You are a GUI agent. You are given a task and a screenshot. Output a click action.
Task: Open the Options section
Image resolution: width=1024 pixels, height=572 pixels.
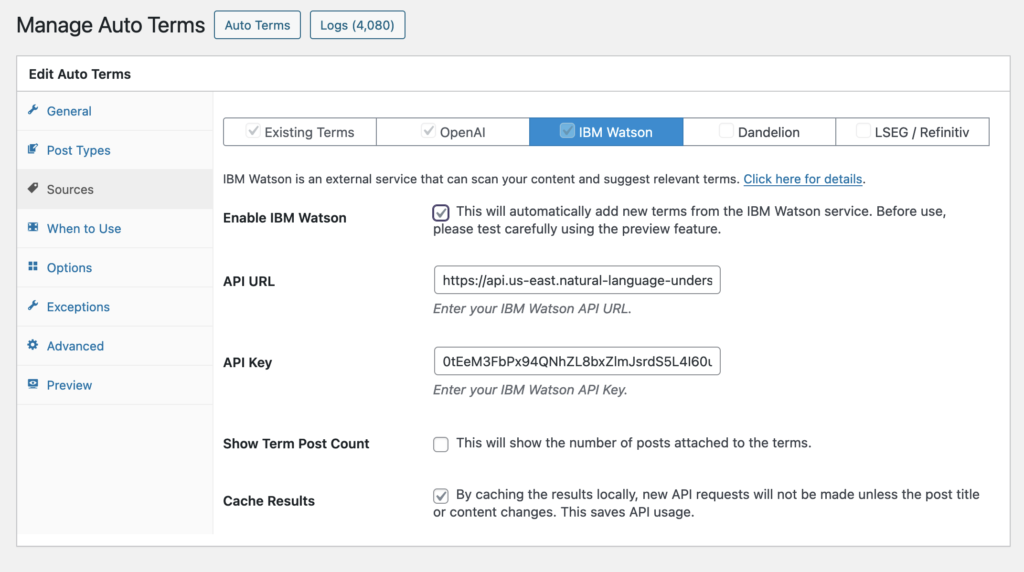[x=115, y=268]
